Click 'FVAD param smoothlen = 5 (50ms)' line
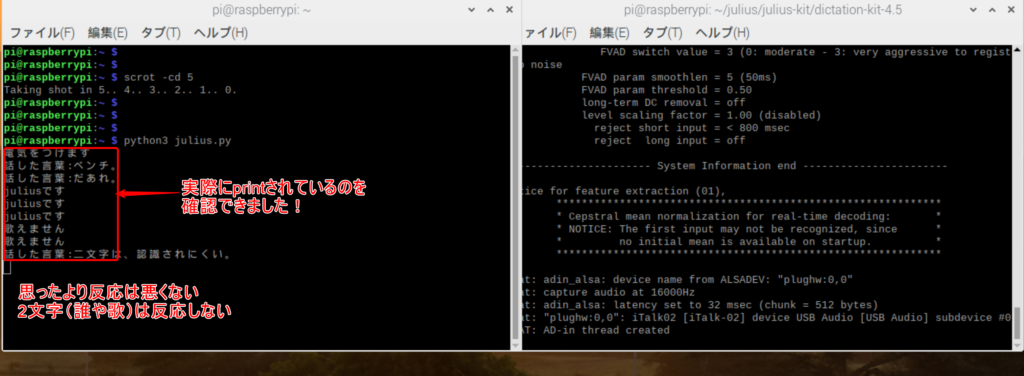Image resolution: width=1024 pixels, height=376 pixels. pos(679,77)
